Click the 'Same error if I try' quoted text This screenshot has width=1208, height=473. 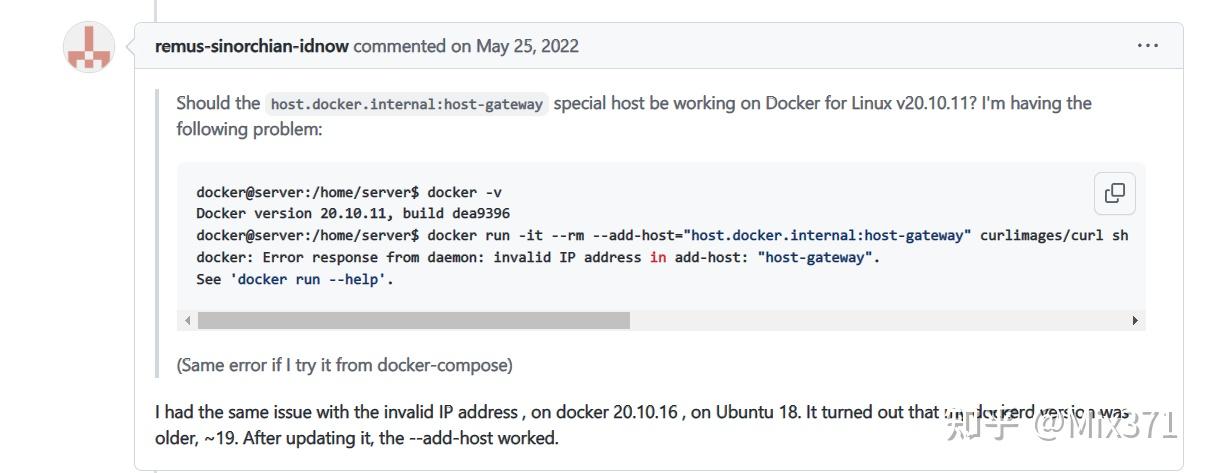(x=345, y=365)
